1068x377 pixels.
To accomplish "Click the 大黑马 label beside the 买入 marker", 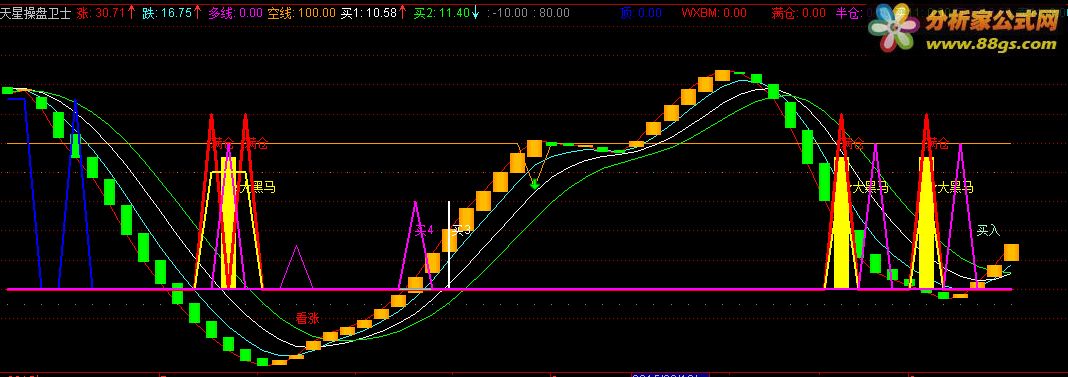I will coord(955,187).
